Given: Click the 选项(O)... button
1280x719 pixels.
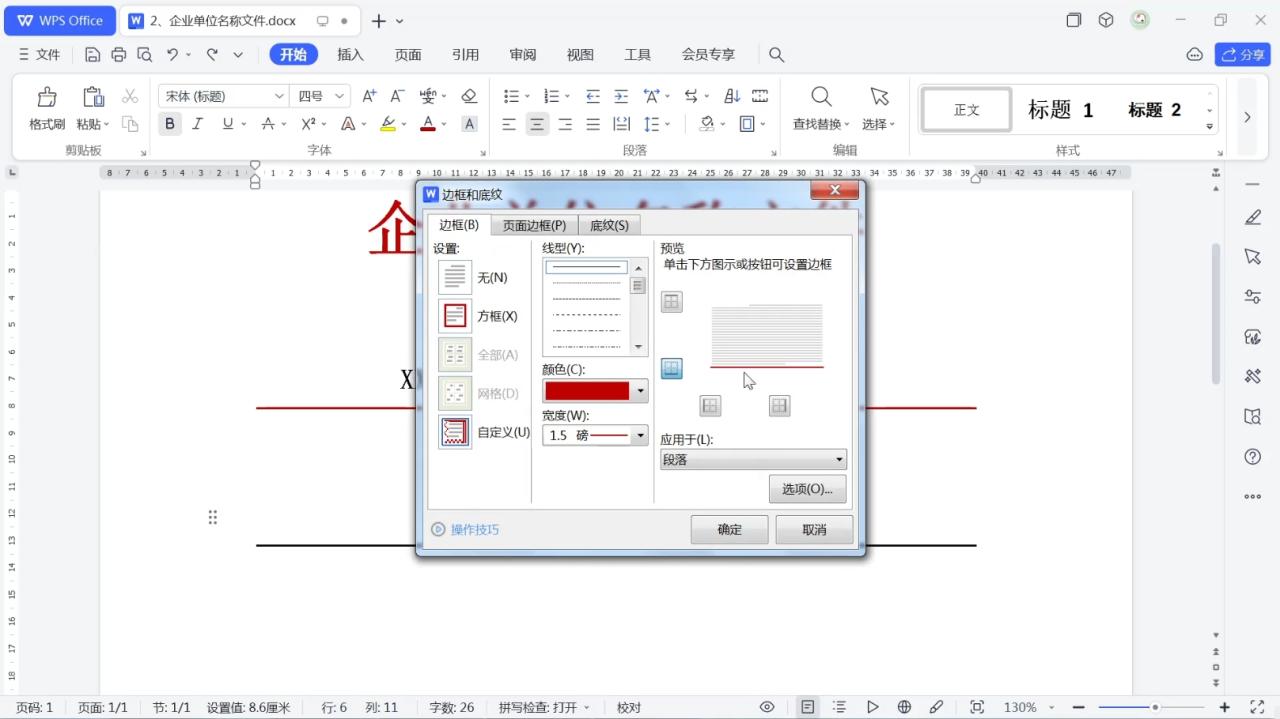Looking at the screenshot, I should [x=807, y=489].
